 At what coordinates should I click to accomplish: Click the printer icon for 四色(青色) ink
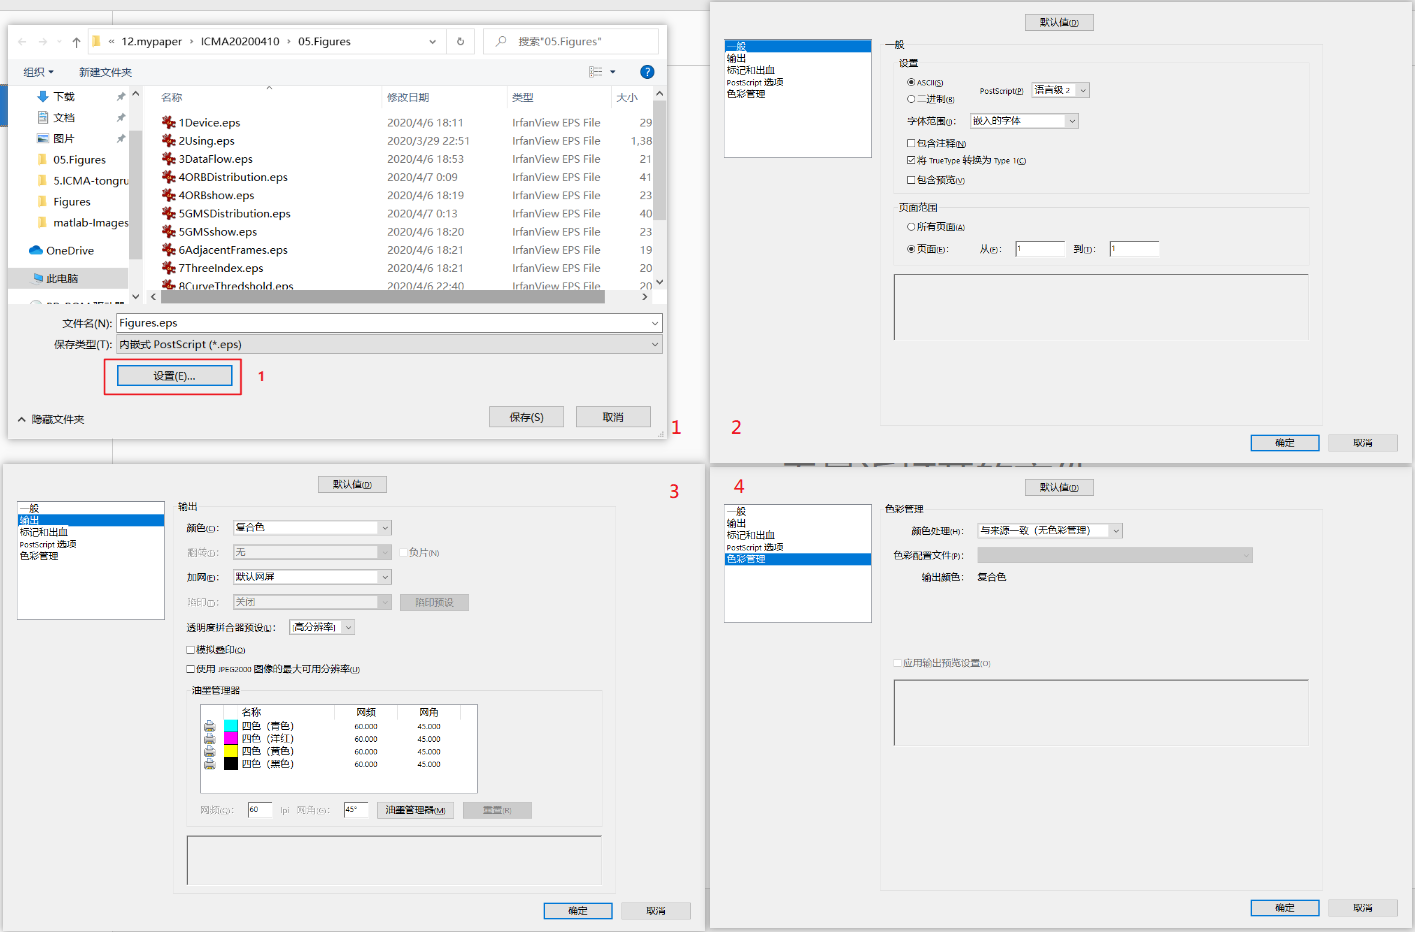[x=210, y=726]
